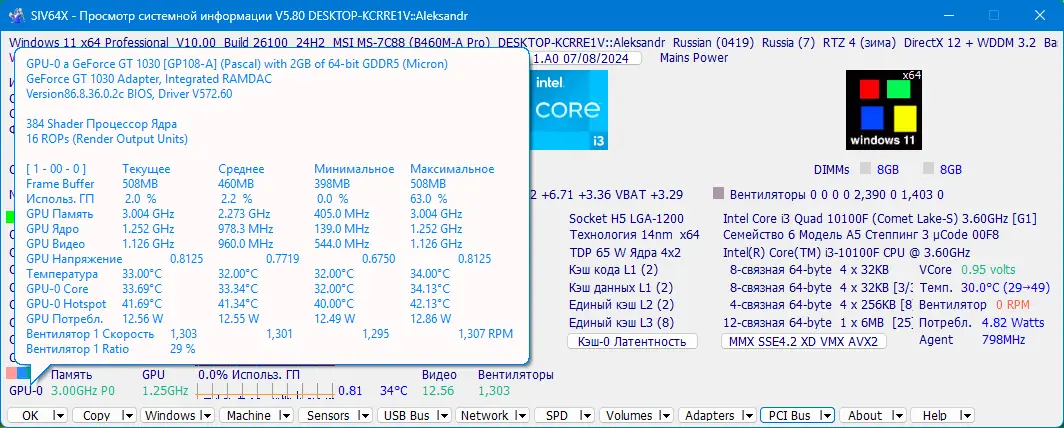Click the OK button label
This screenshot has width=1064, height=428.
point(31,415)
